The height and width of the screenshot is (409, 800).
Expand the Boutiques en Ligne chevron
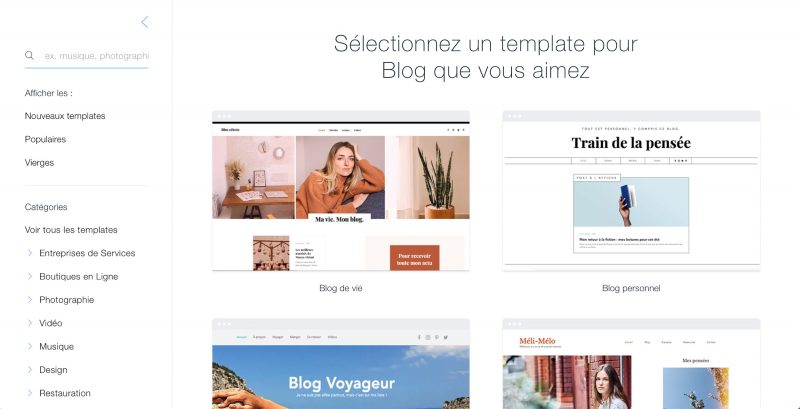coord(30,276)
